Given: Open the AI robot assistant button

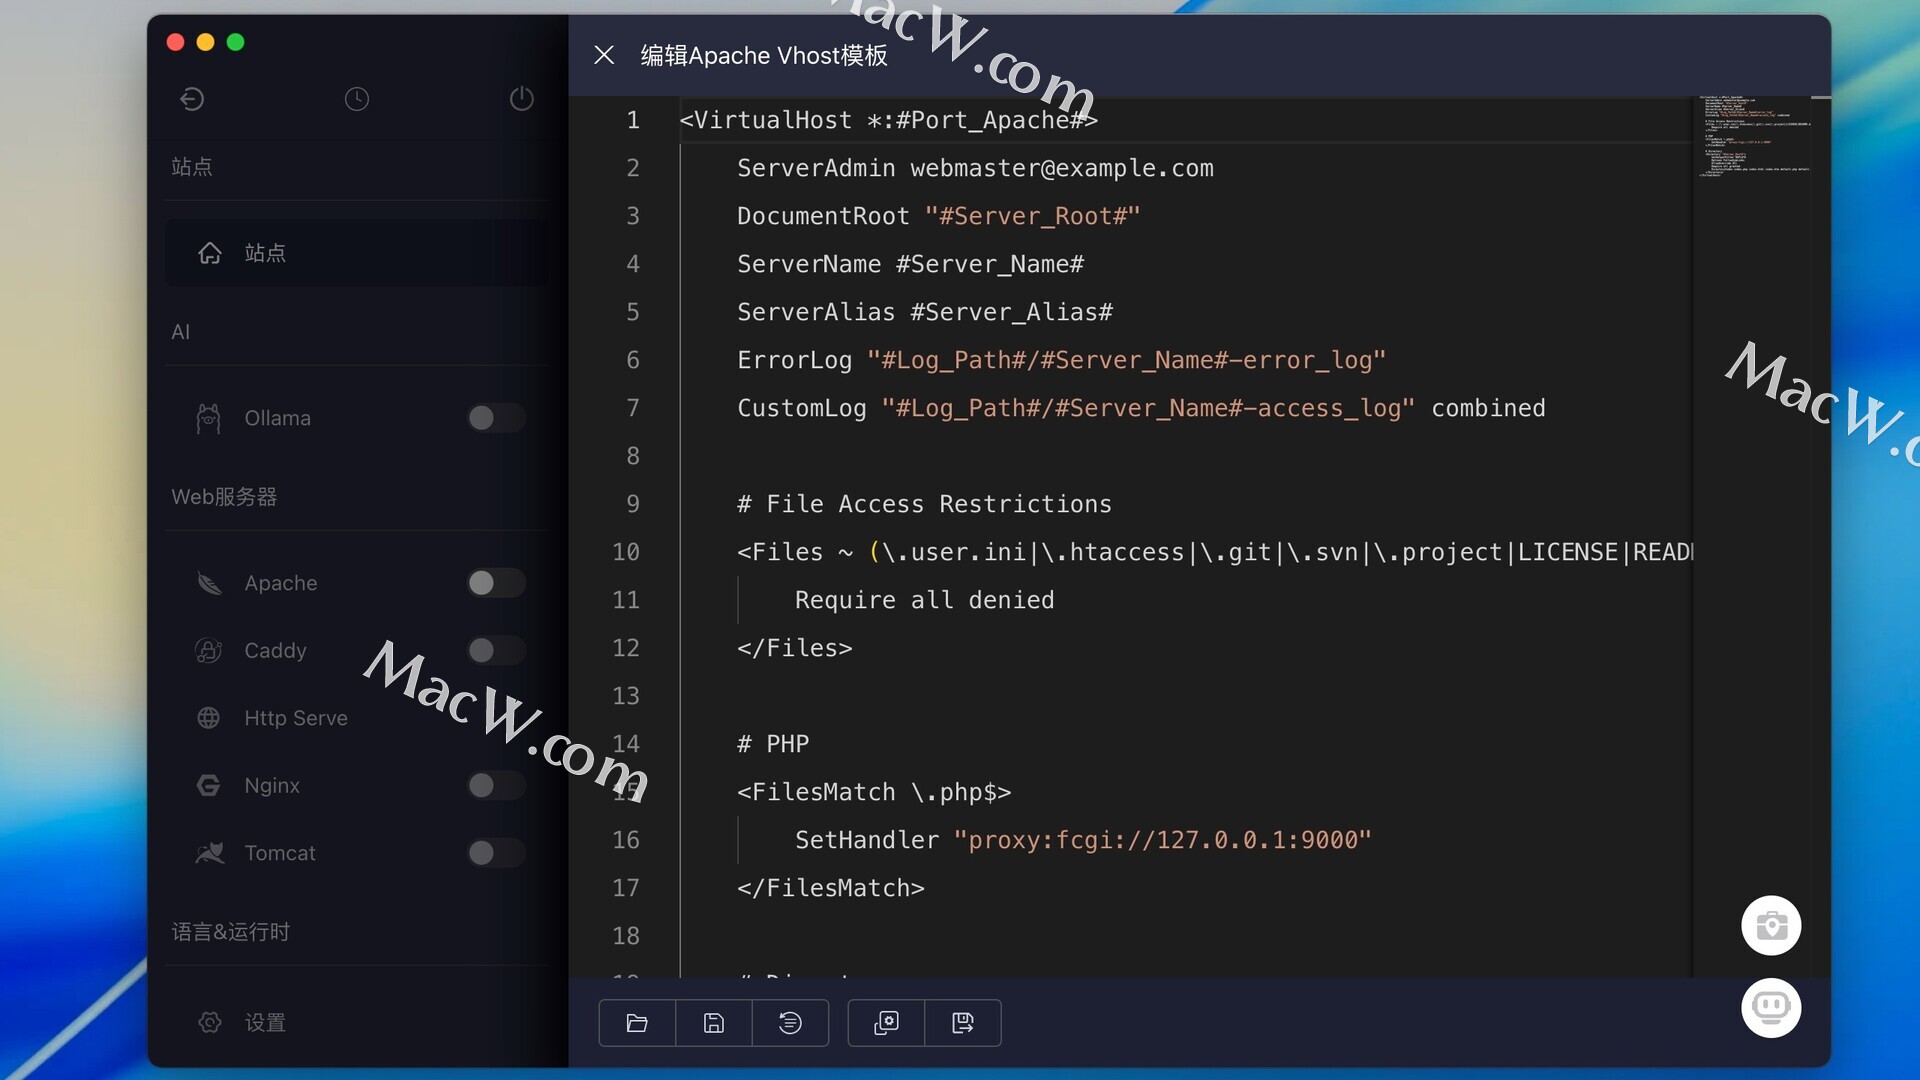Looking at the screenshot, I should point(1771,1008).
